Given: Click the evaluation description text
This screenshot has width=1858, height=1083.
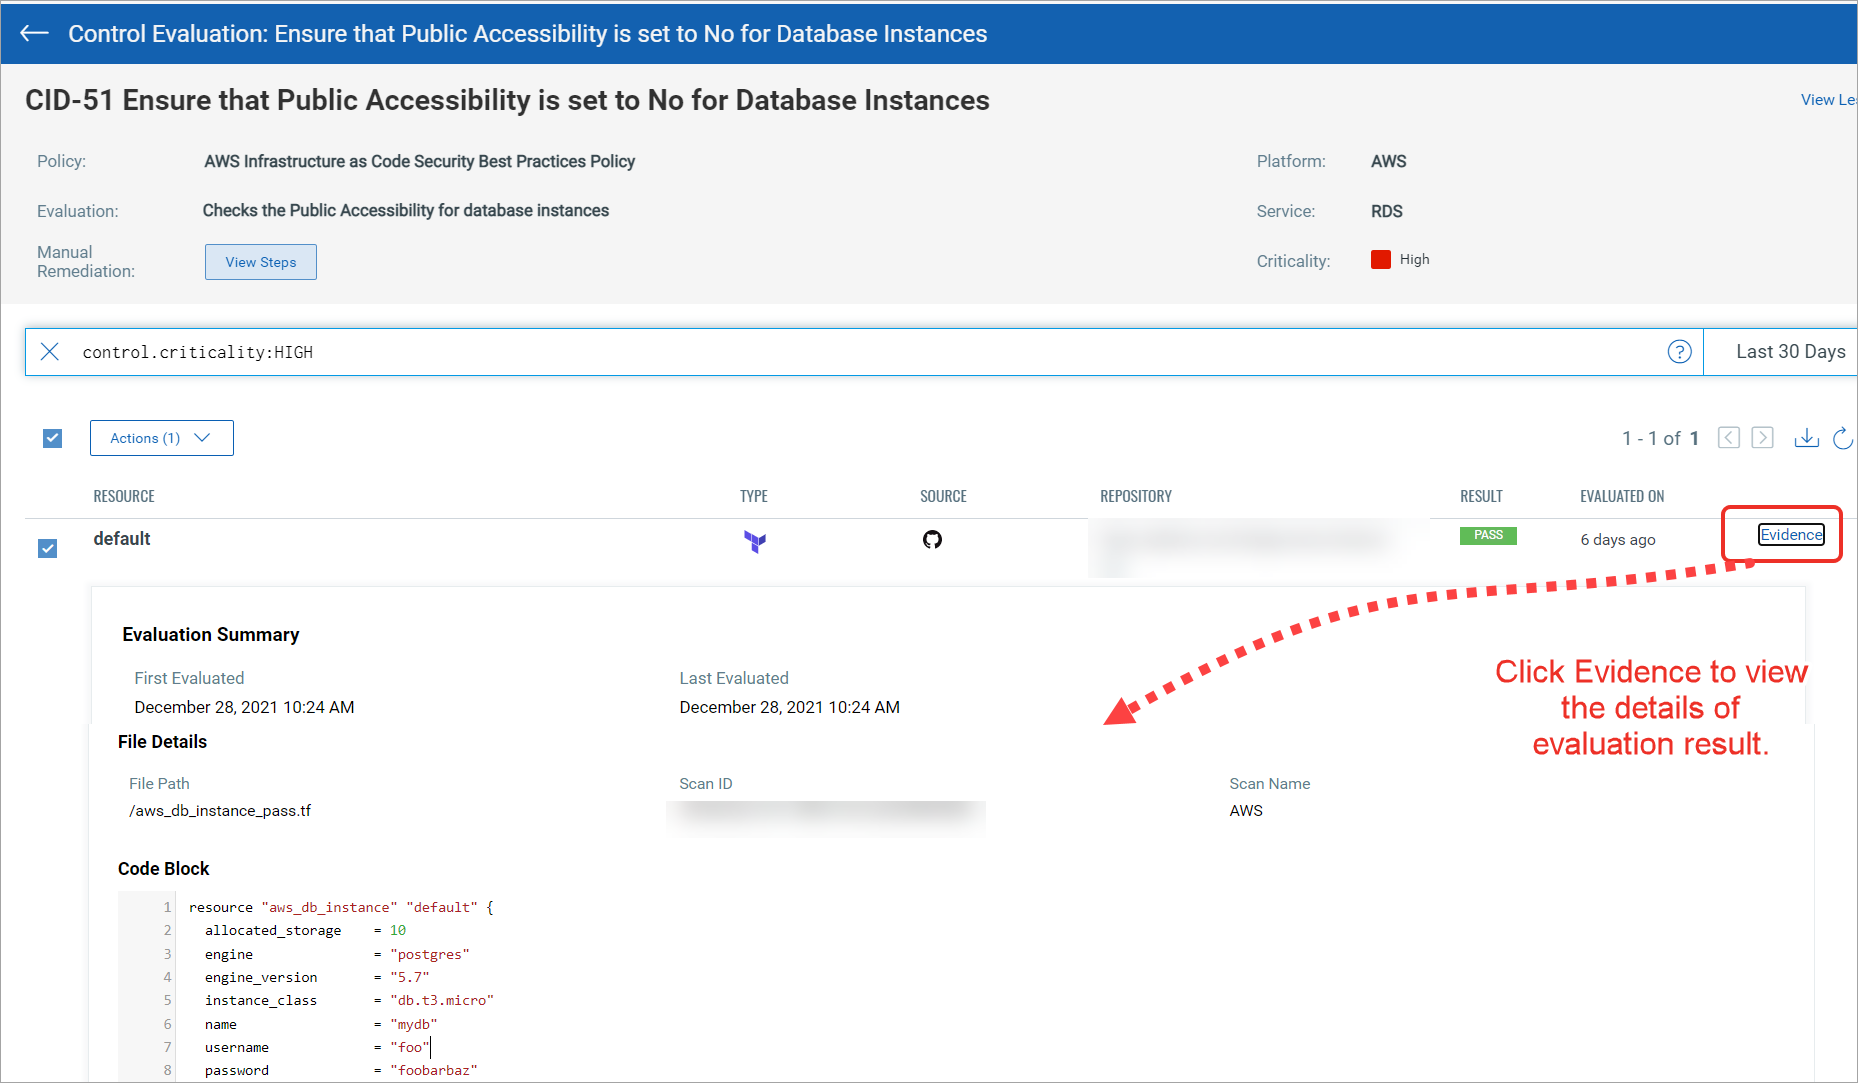Looking at the screenshot, I should [x=406, y=210].
